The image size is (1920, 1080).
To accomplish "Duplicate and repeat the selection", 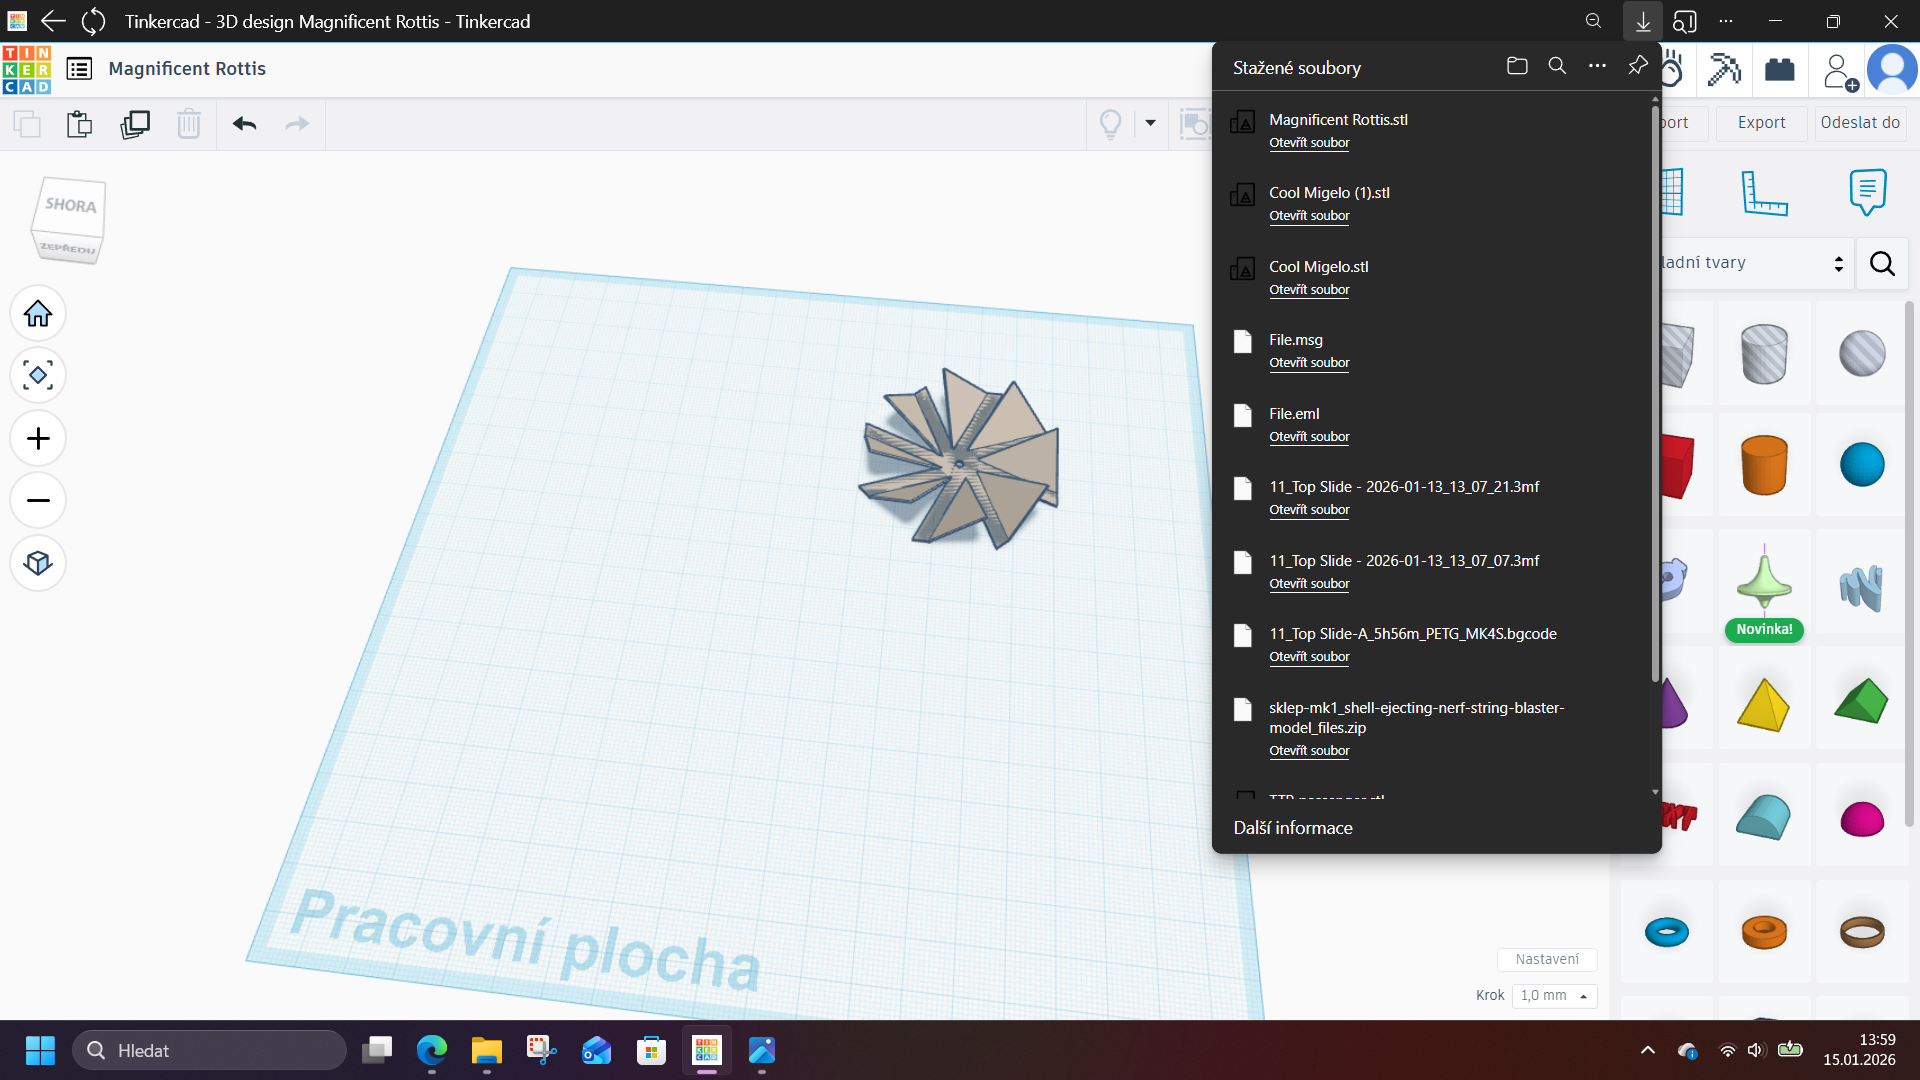I will pos(135,124).
